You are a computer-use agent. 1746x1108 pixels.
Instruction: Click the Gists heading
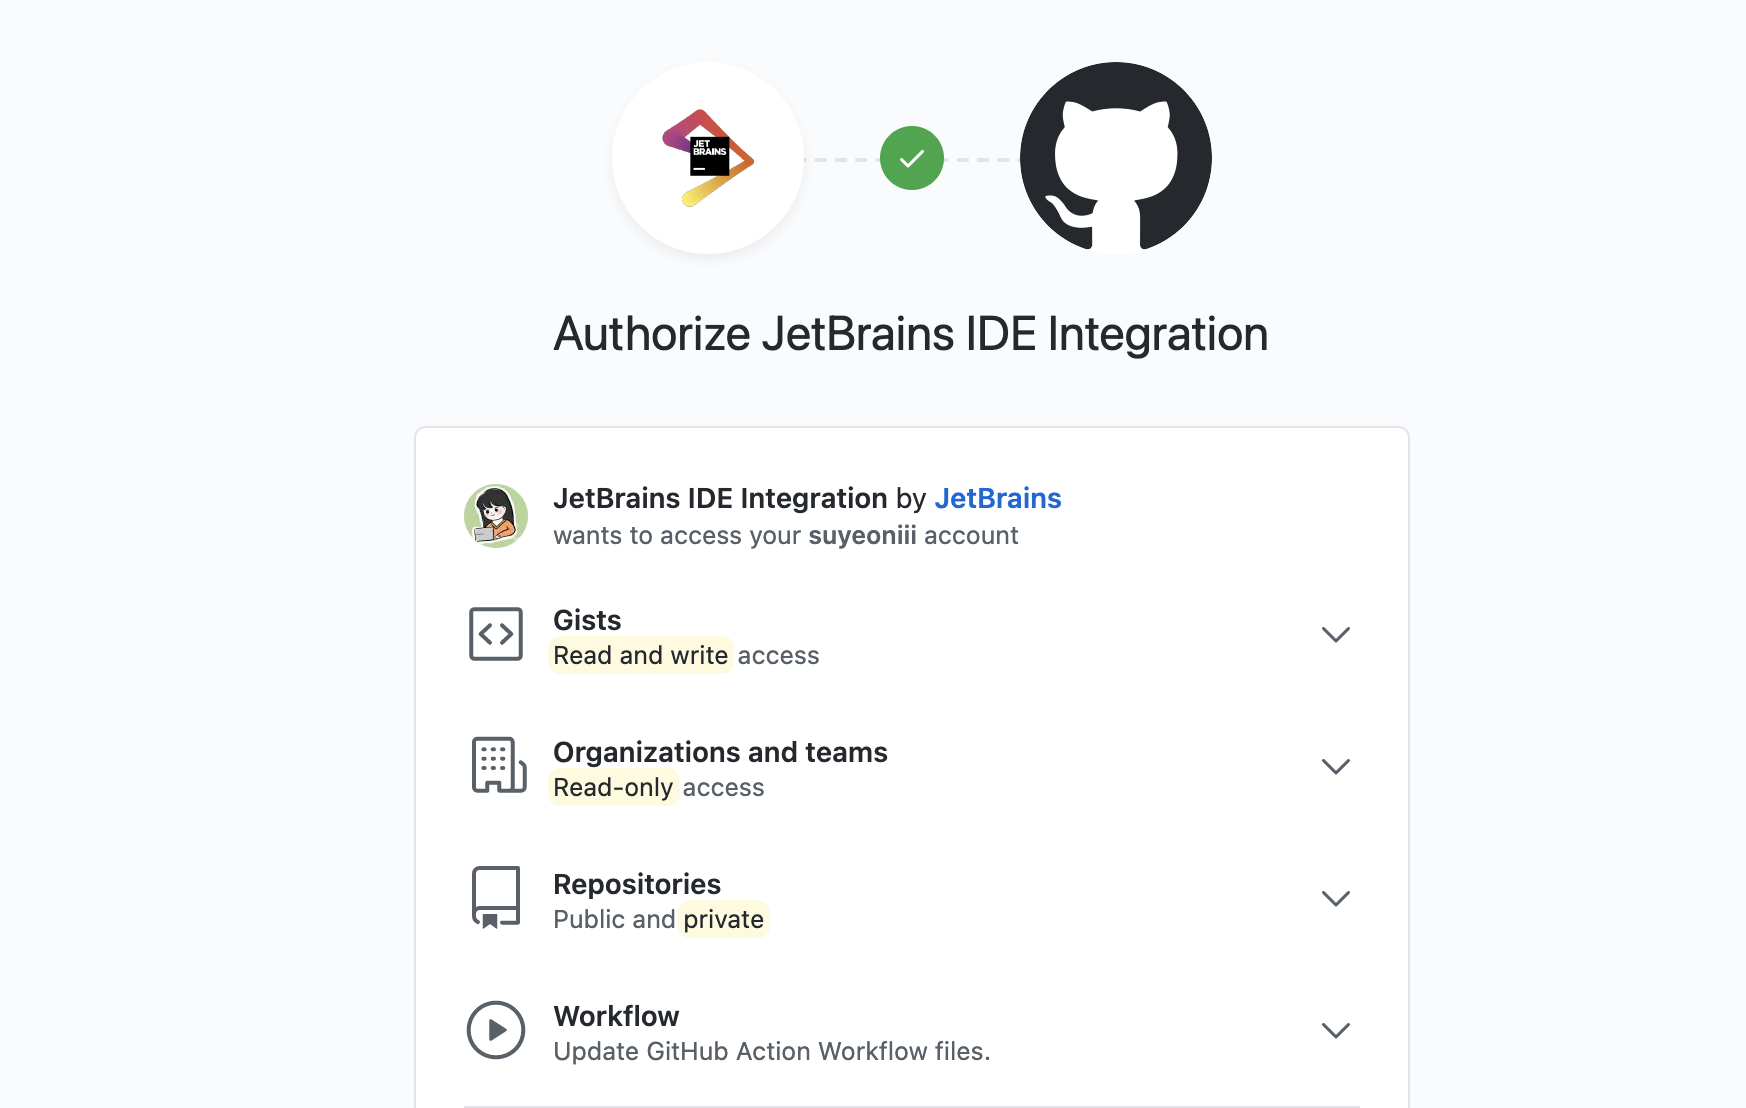pos(587,620)
